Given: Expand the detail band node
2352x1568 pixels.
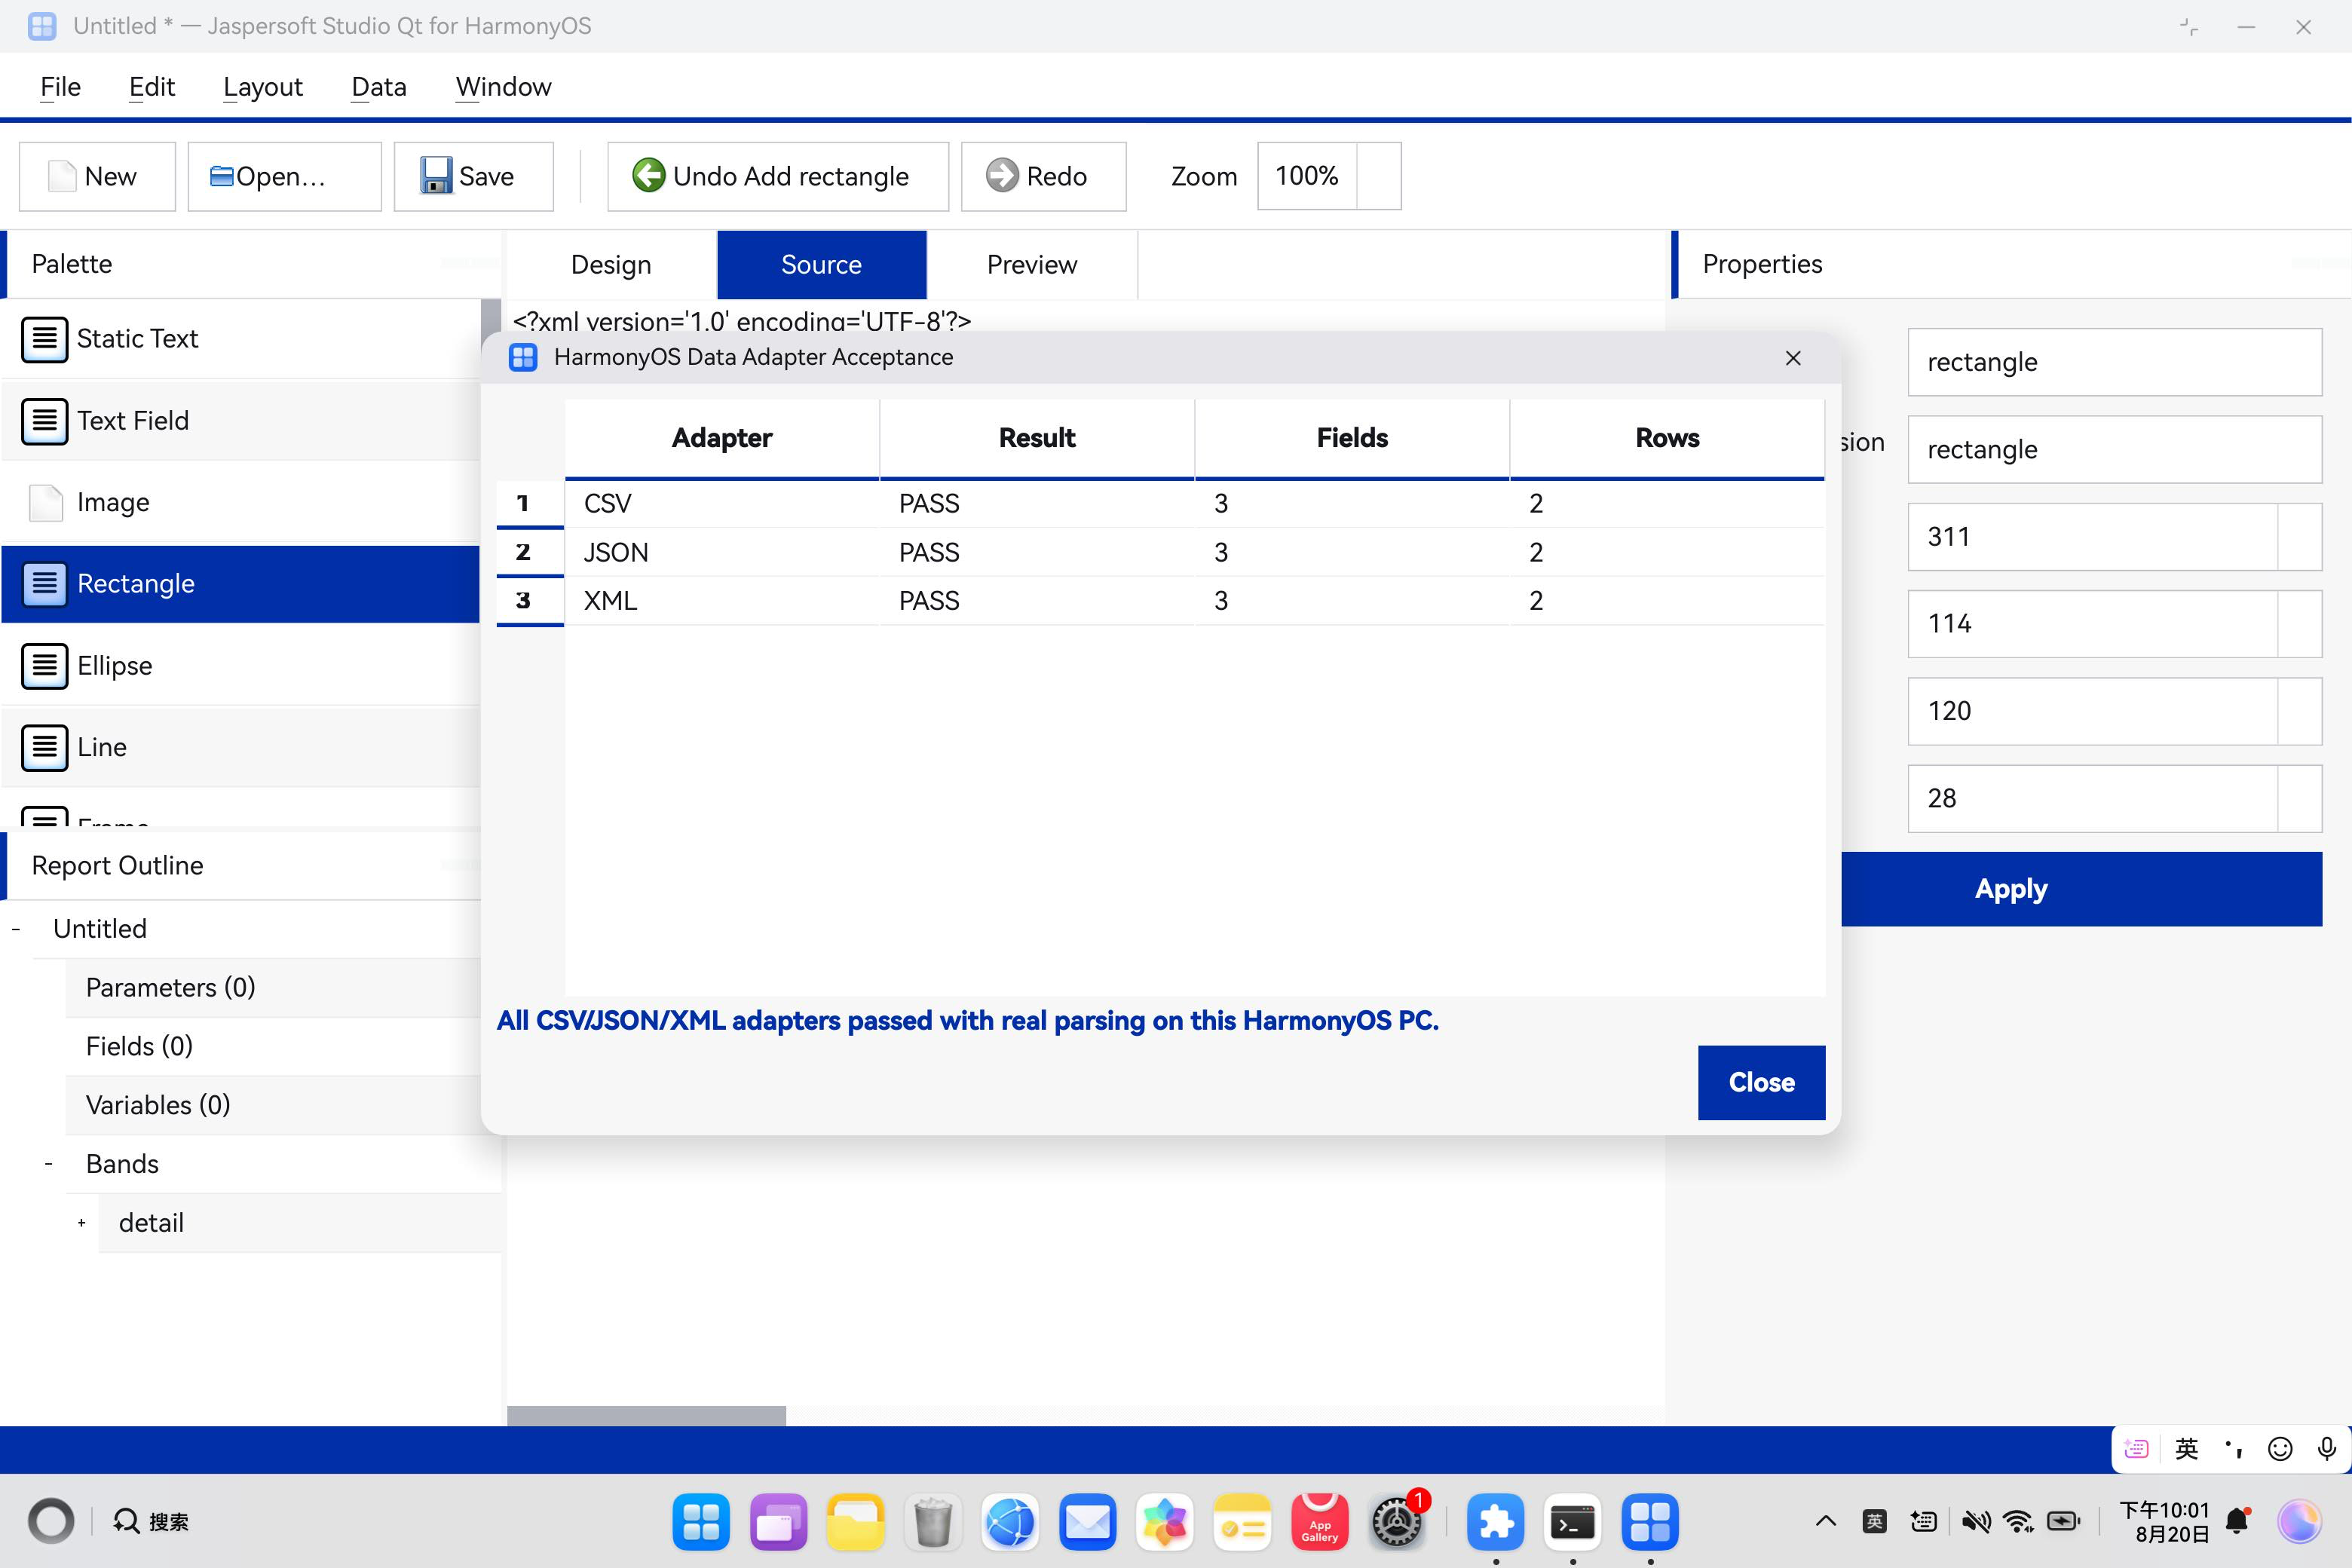Looking at the screenshot, I should 82,1223.
